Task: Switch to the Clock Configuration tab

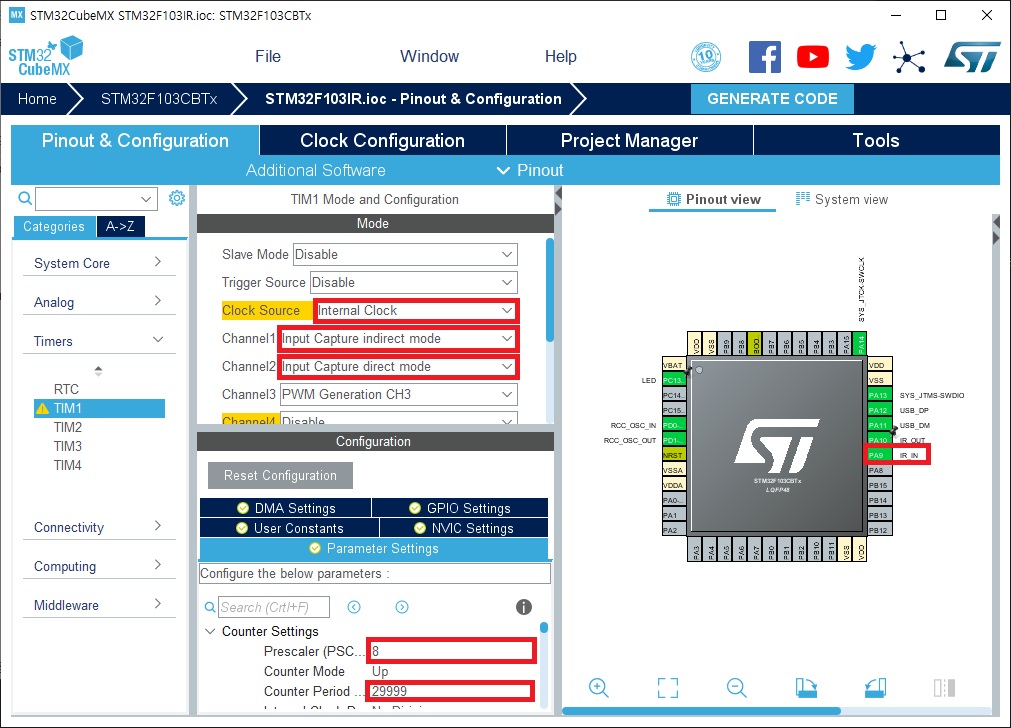Action: (382, 141)
